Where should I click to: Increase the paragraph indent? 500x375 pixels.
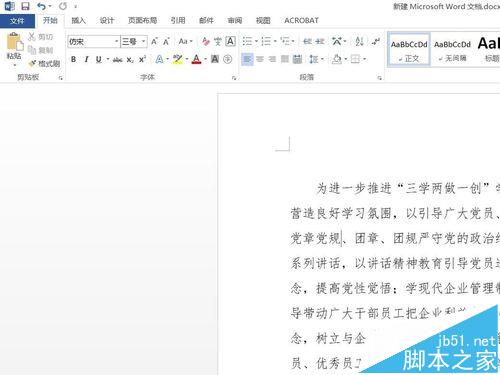320,41
